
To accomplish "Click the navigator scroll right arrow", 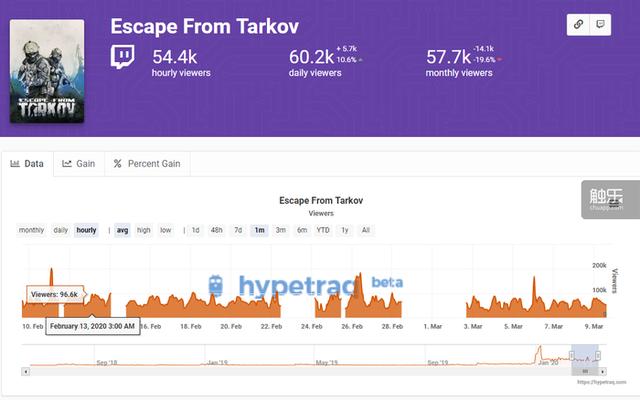I will coord(603,371).
